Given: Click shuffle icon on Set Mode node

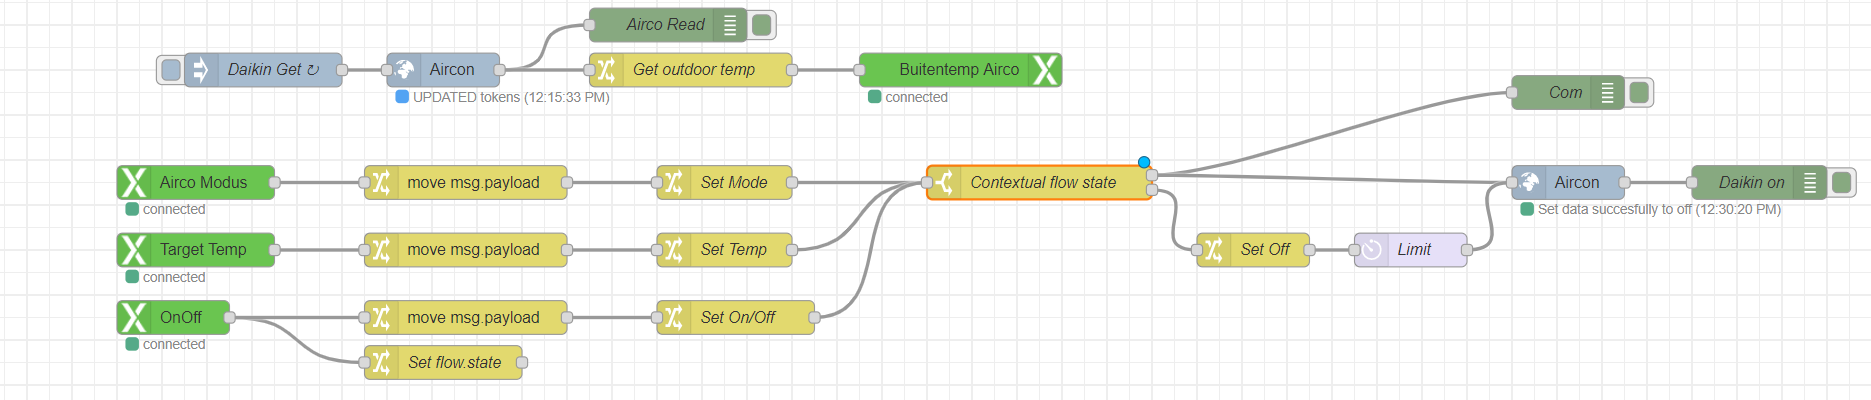Looking at the screenshot, I should tap(673, 183).
